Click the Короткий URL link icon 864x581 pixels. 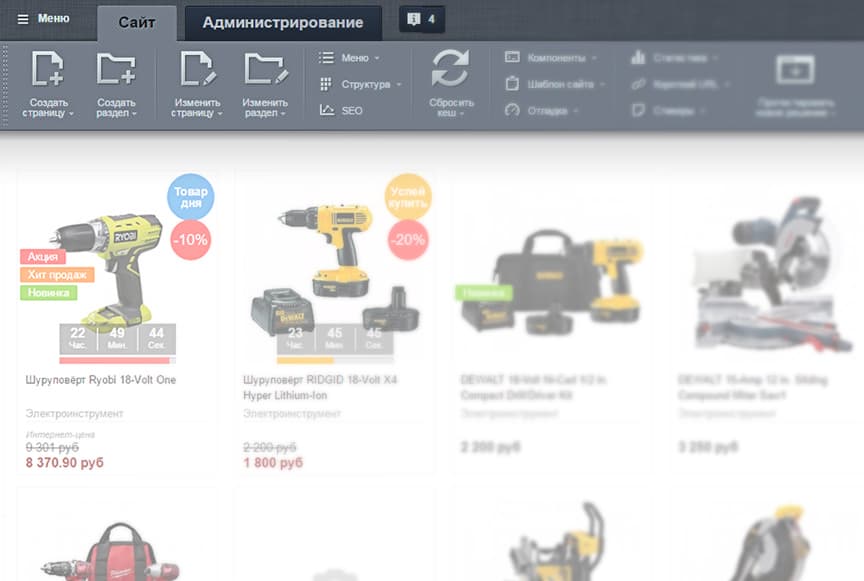tap(638, 84)
